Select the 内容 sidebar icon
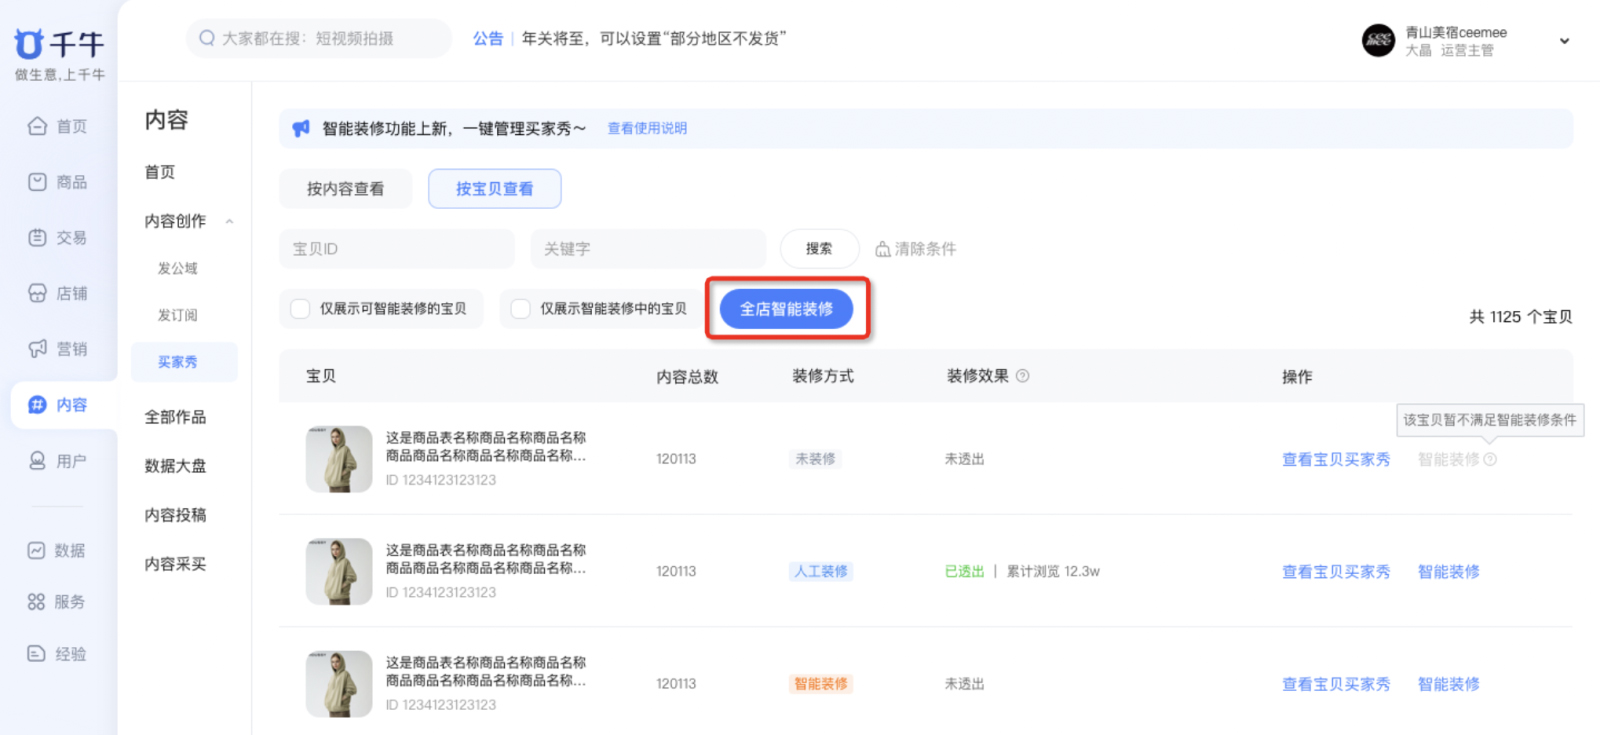 click(x=37, y=404)
